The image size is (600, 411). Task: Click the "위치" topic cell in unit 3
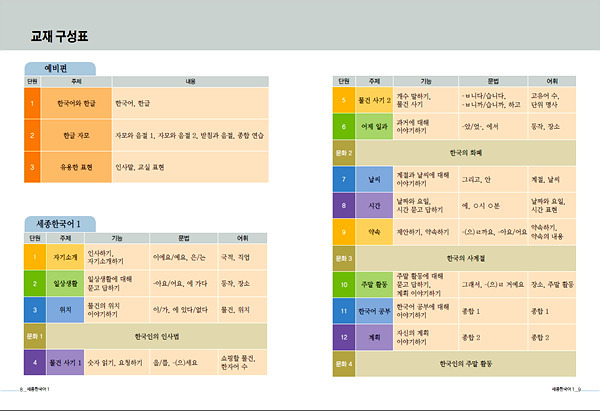65,310
